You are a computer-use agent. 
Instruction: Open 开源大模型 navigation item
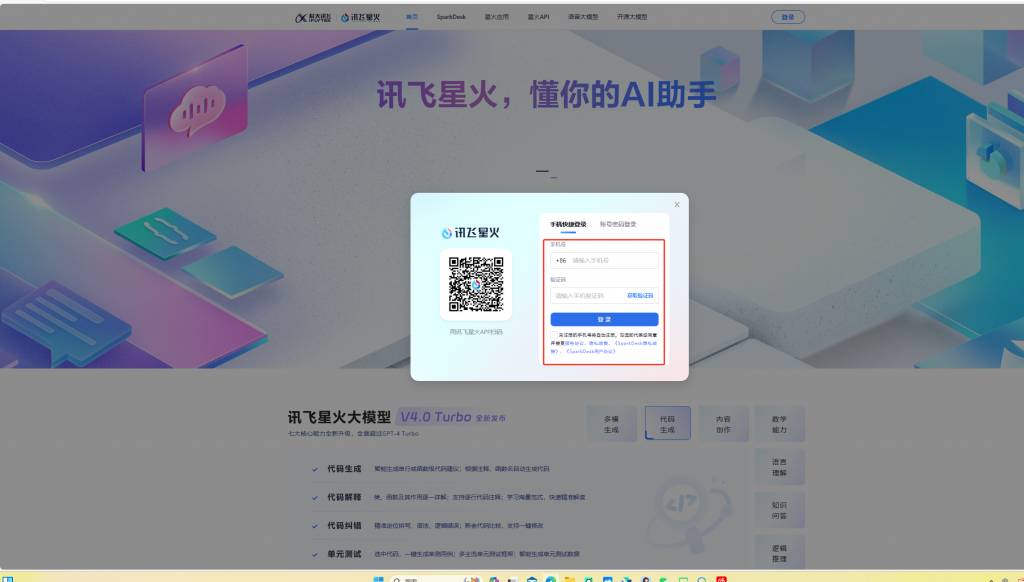[632, 17]
